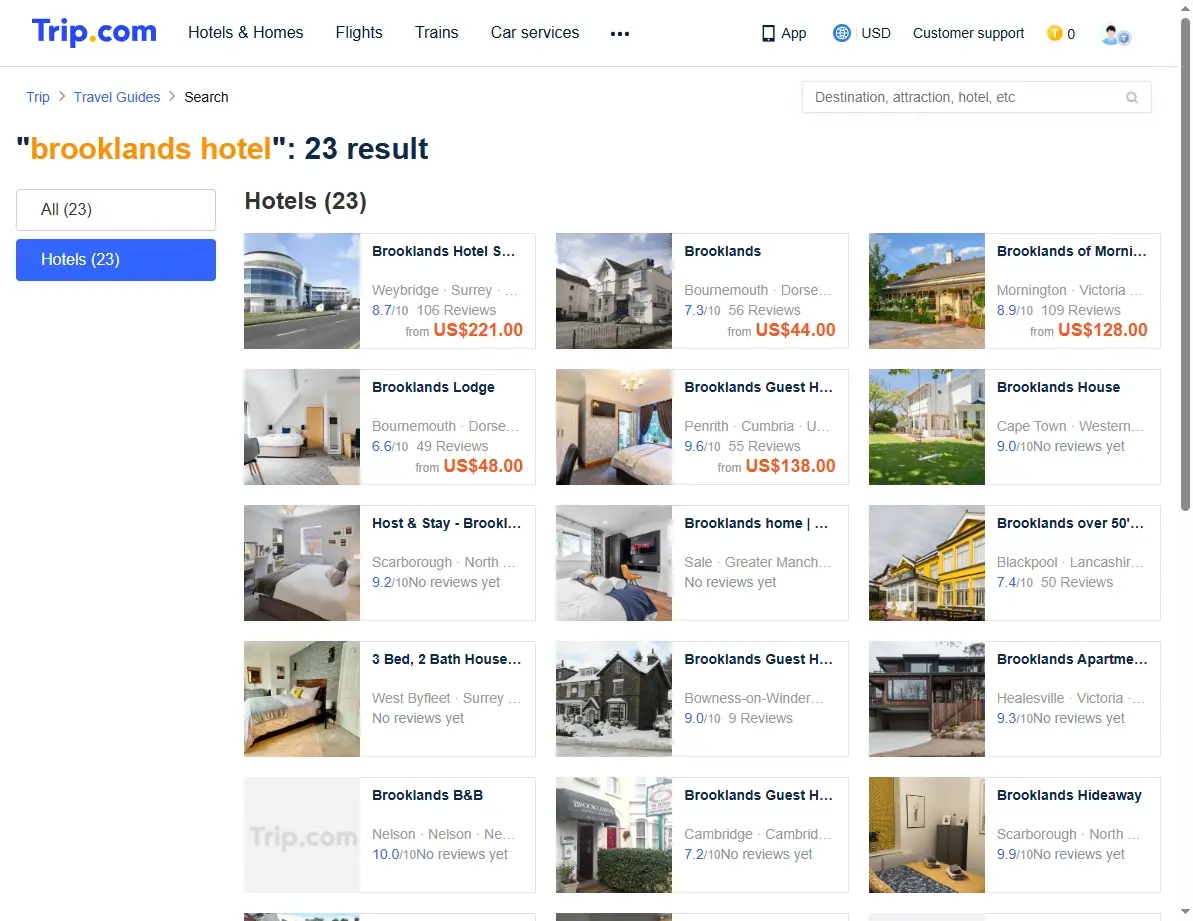Open 3 Bed, 2 Bath House photo

tap(301, 700)
